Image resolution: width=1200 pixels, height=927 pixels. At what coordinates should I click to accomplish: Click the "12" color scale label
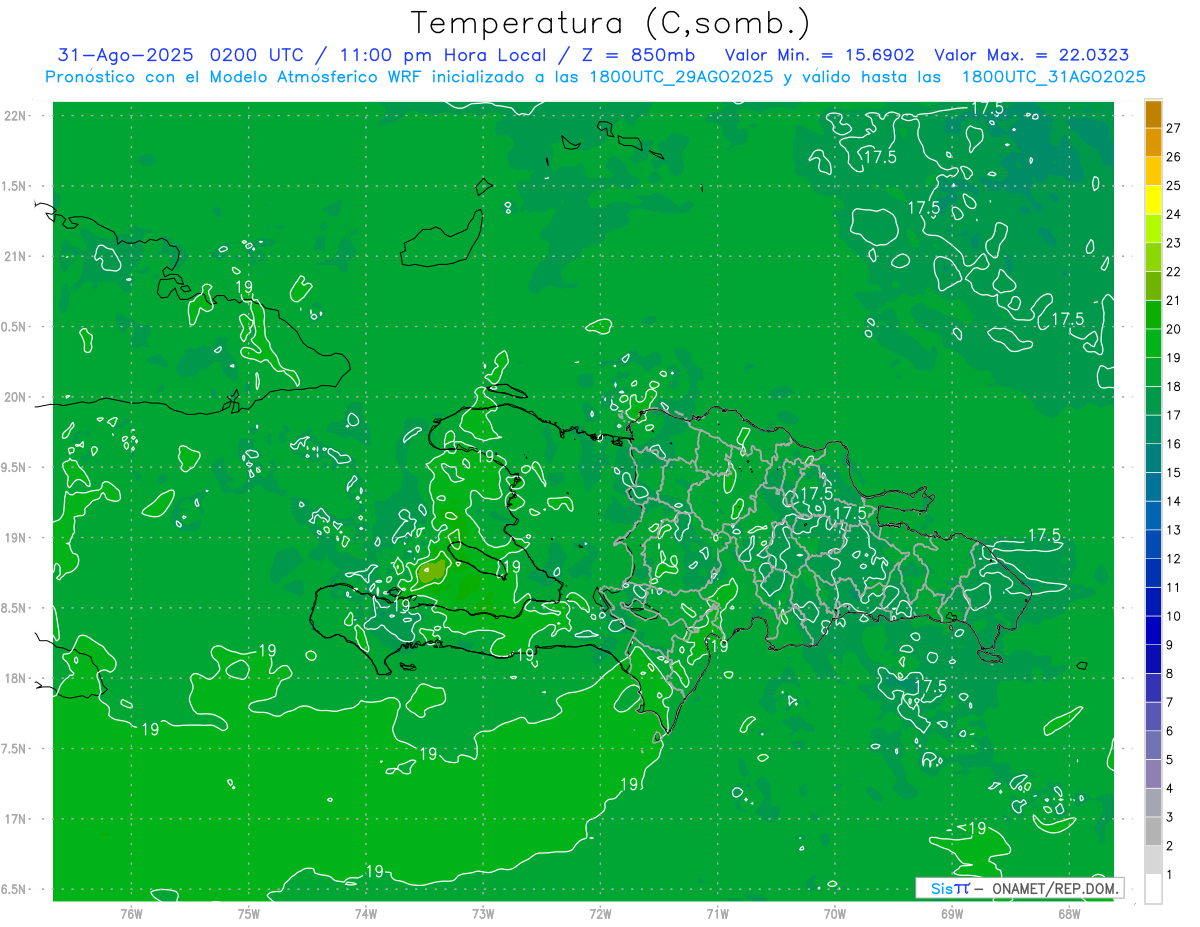click(x=1174, y=558)
